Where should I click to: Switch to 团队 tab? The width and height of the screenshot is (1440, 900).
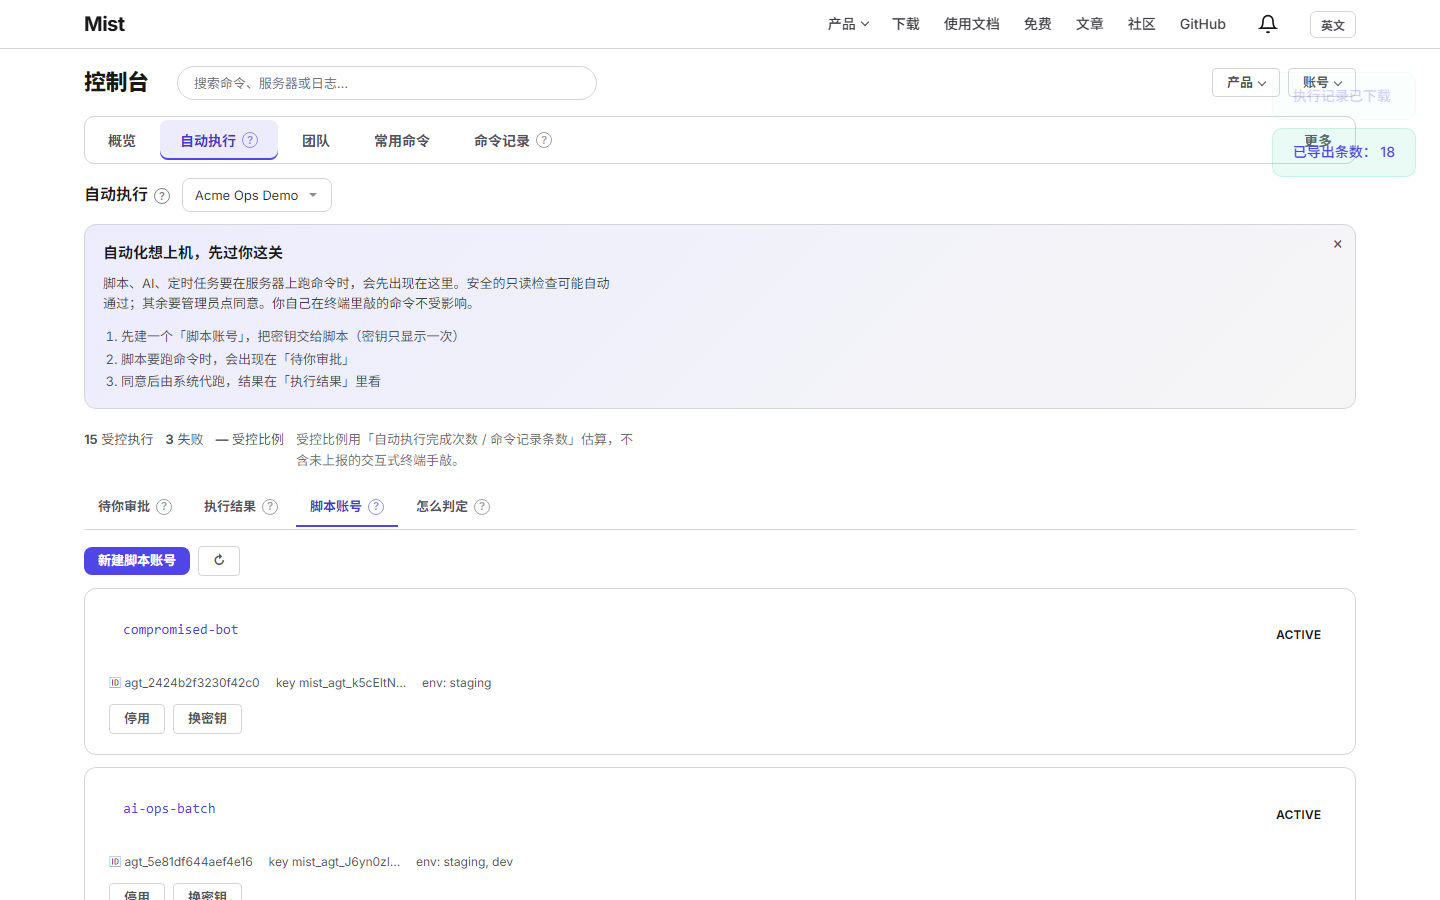[316, 141]
